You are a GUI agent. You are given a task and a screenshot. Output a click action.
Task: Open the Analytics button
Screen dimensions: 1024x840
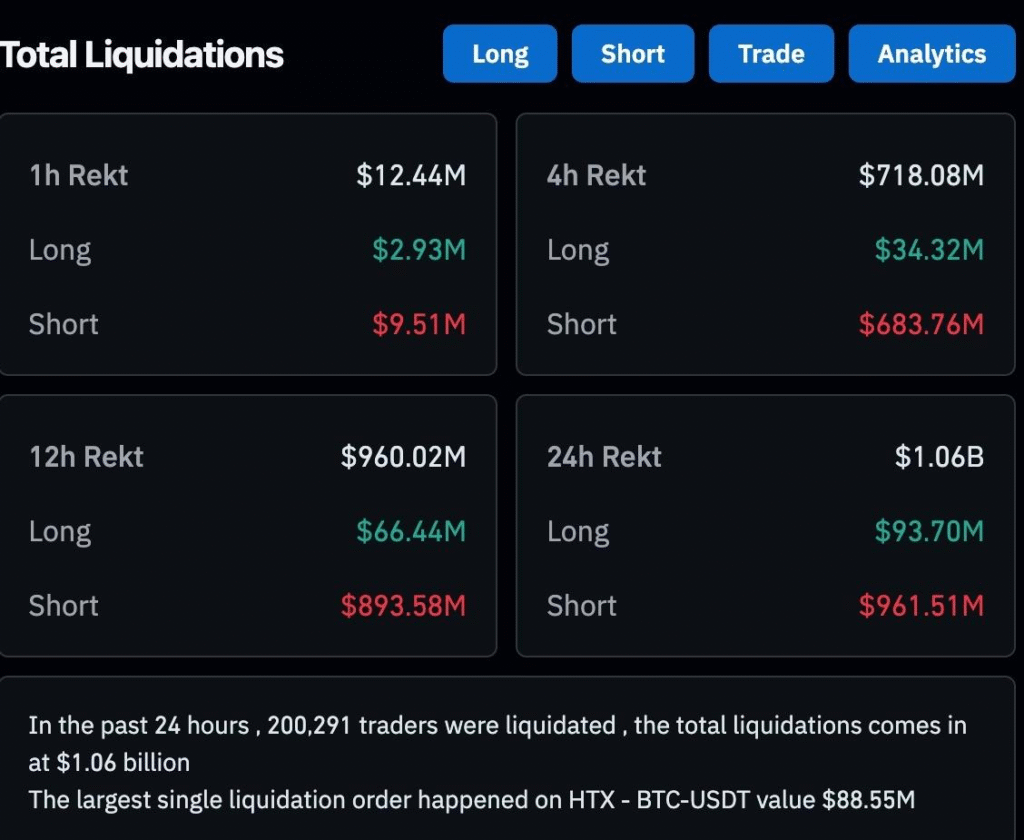(931, 54)
